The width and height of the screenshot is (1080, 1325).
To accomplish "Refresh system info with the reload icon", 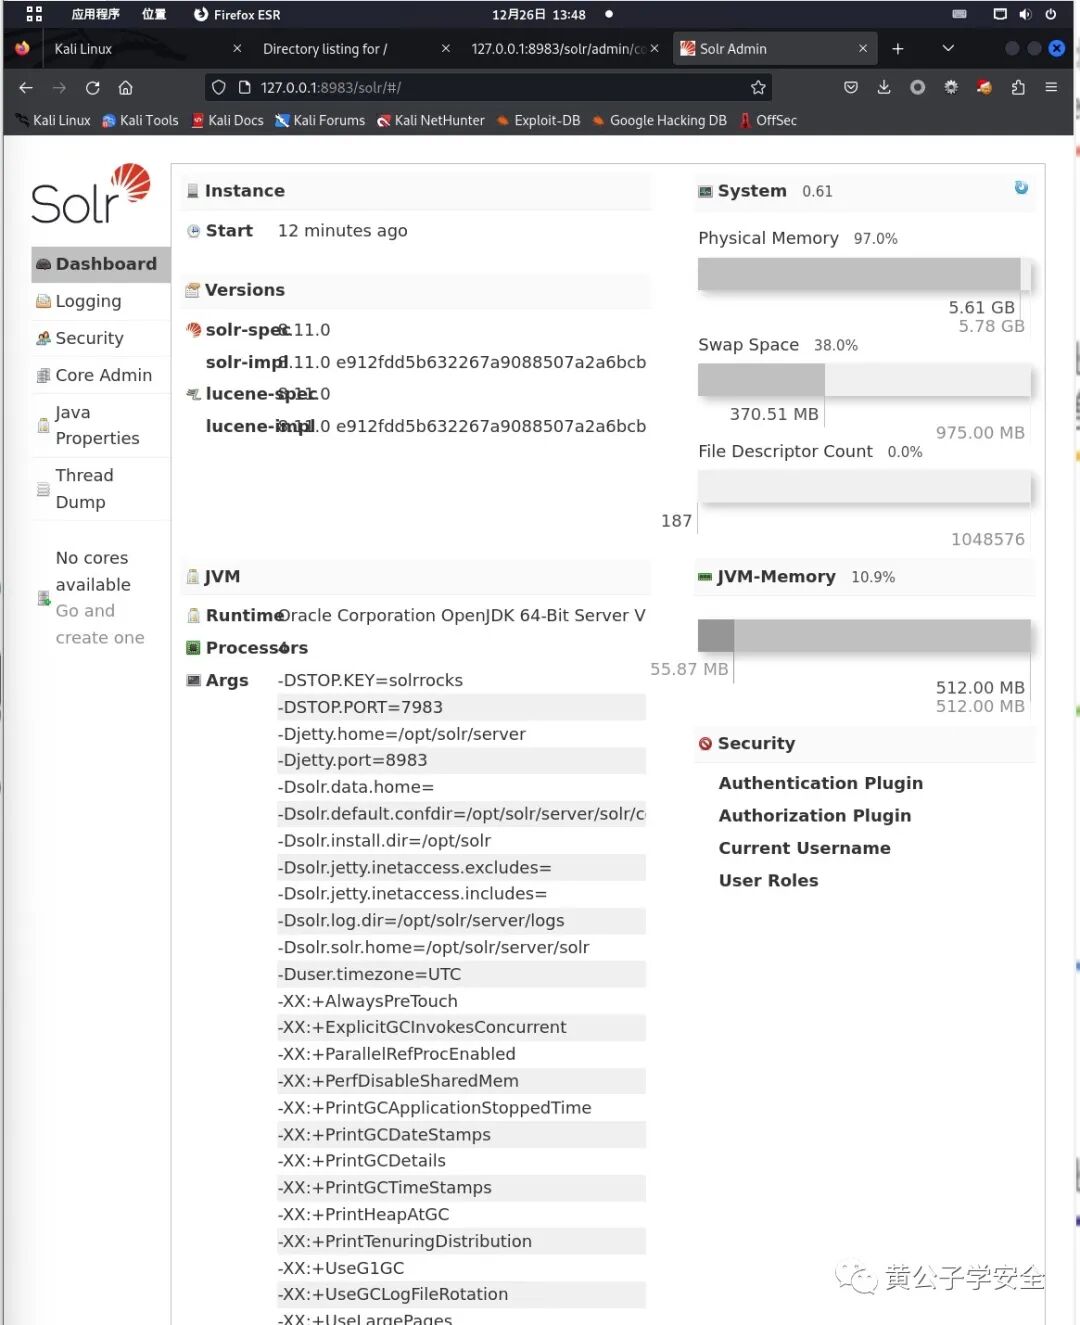I will (x=1021, y=188).
